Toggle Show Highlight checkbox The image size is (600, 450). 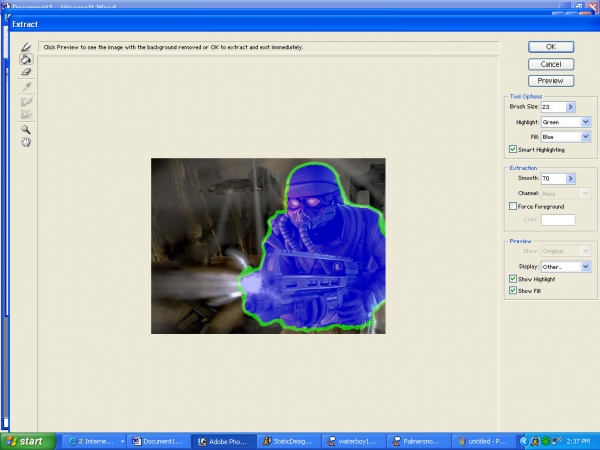[x=513, y=279]
